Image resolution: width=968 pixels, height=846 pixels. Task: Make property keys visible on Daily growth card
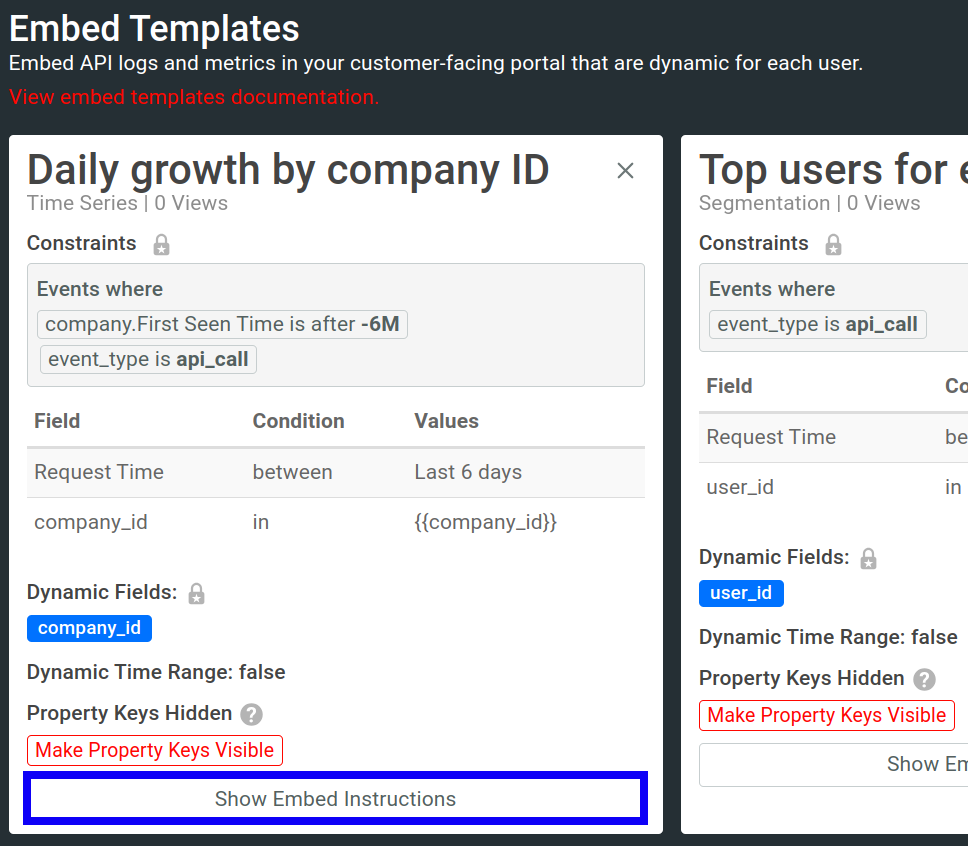coord(154,749)
